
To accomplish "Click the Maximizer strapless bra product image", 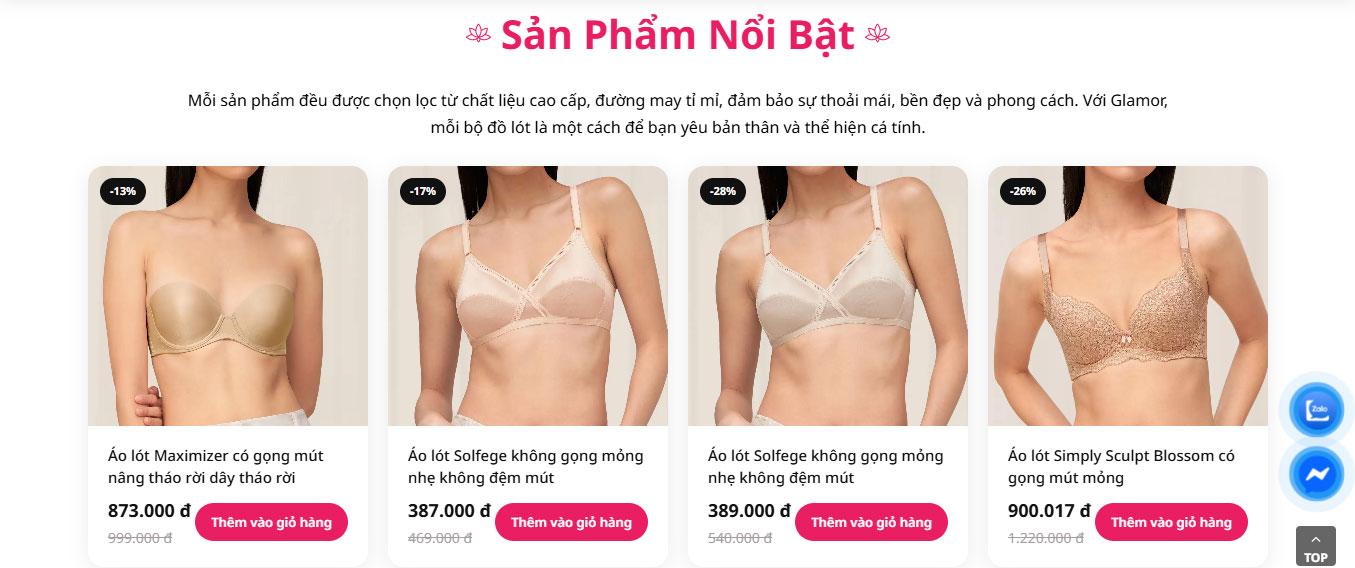I will point(228,296).
